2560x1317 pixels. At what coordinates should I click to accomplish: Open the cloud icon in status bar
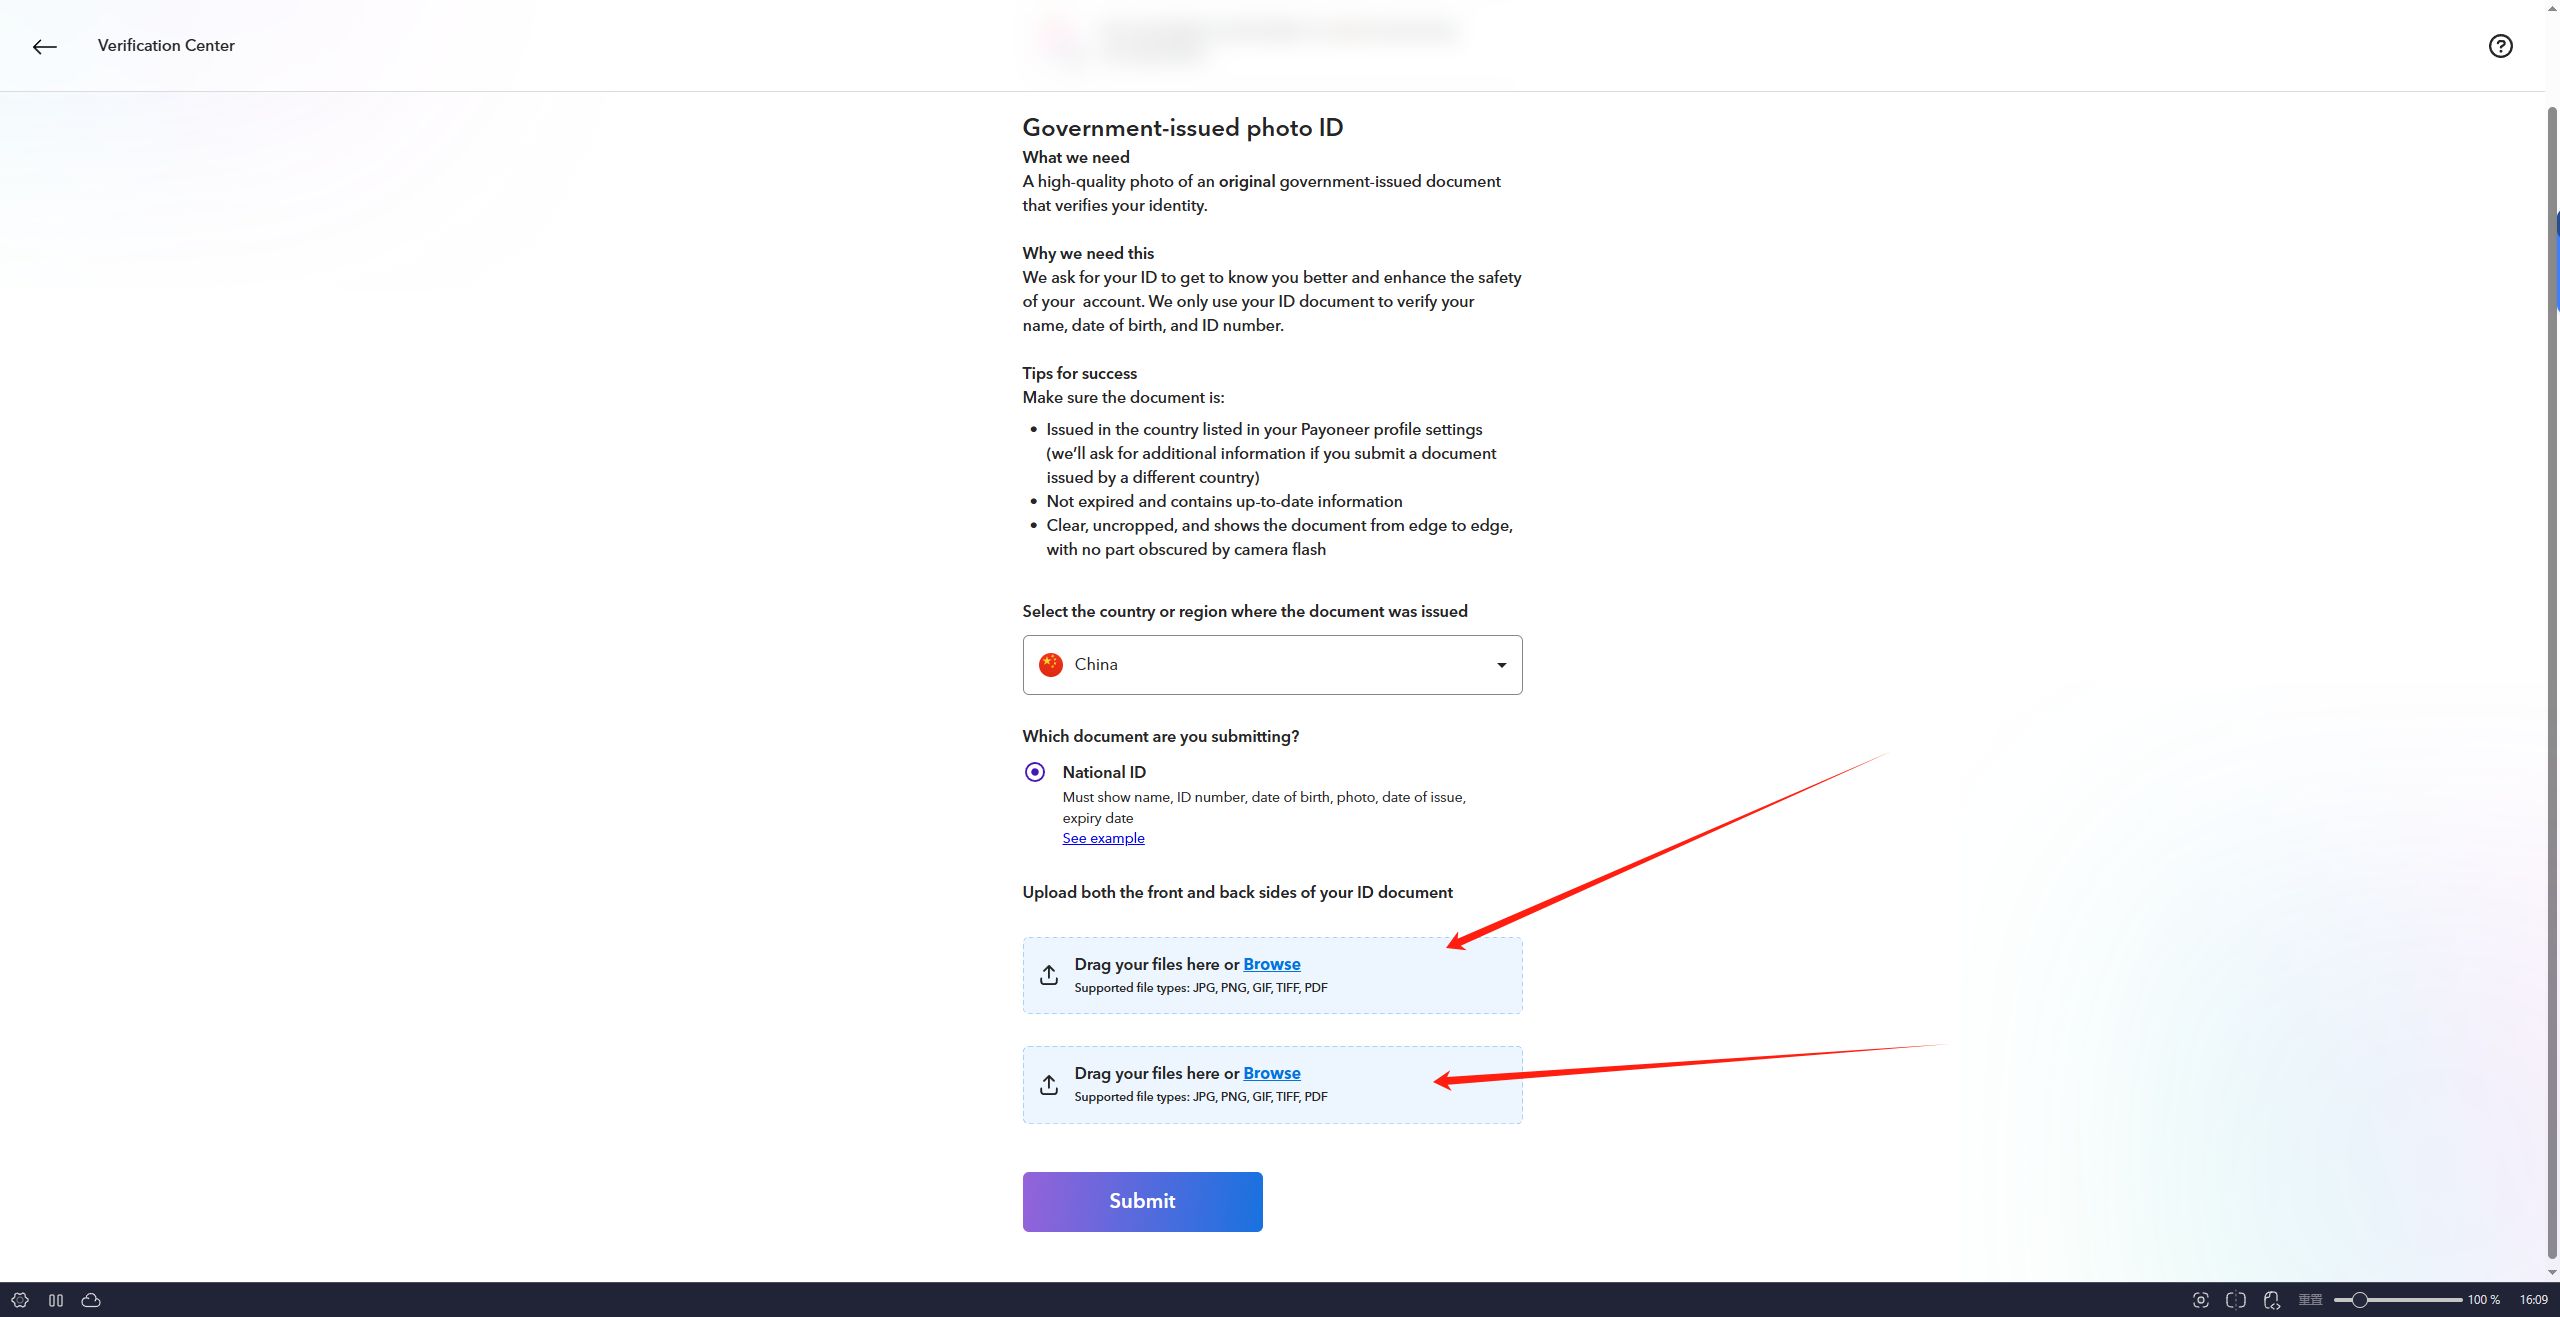point(91,1300)
